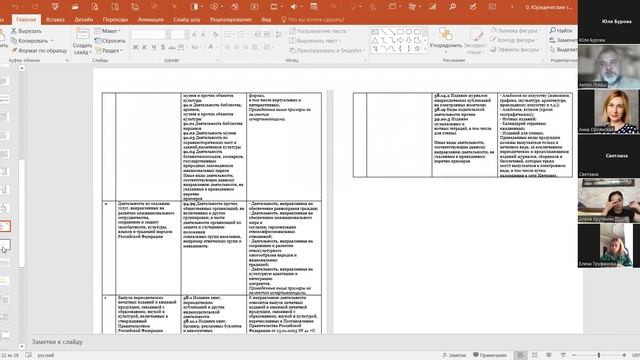Open the Section (Раздел) dropdown
The height and width of the screenshot is (360, 640).
(x=109, y=51)
